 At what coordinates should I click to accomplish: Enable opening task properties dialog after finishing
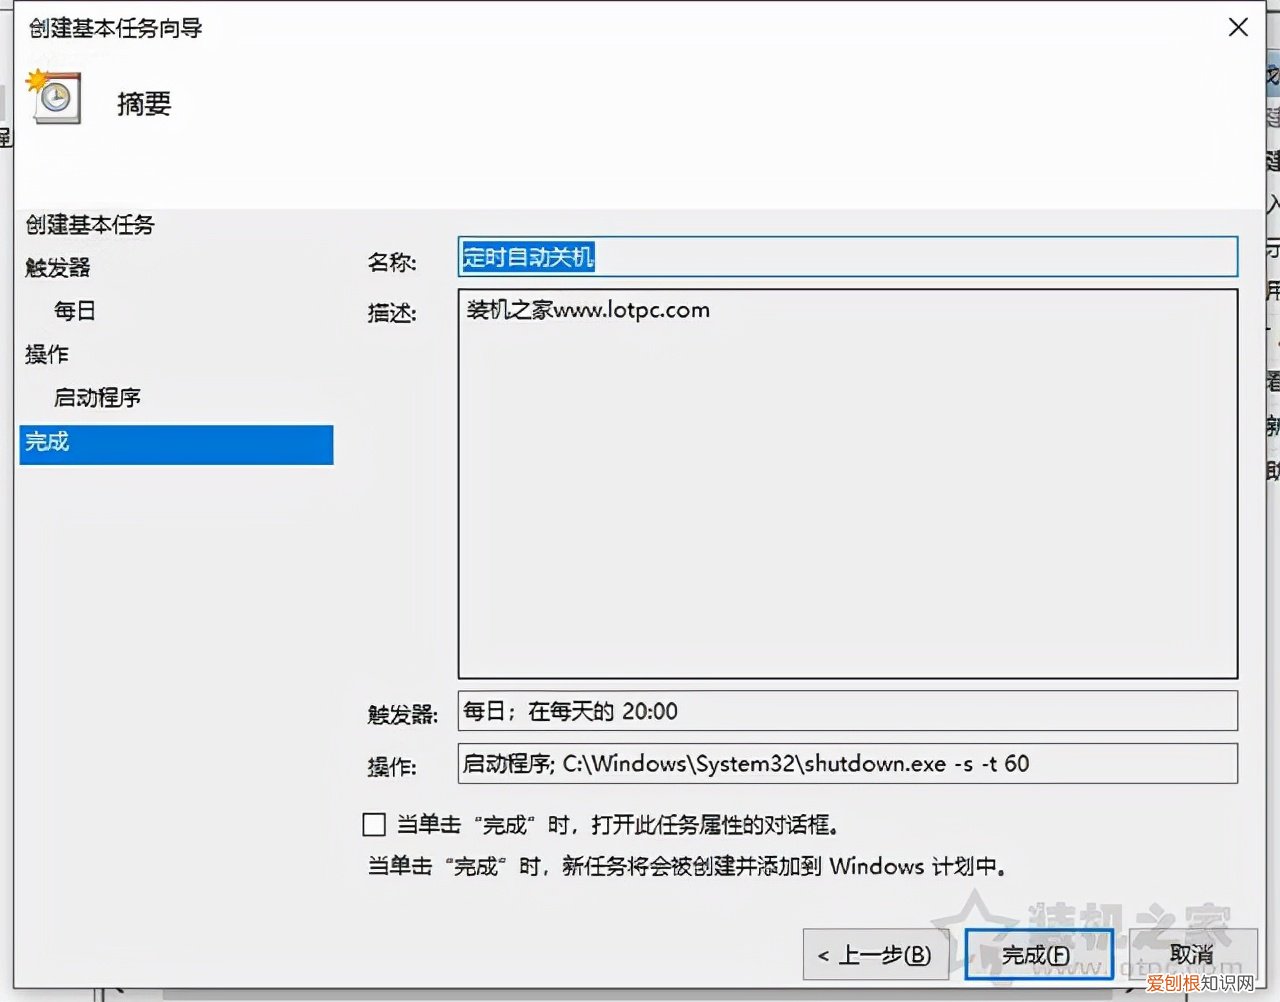click(x=373, y=824)
